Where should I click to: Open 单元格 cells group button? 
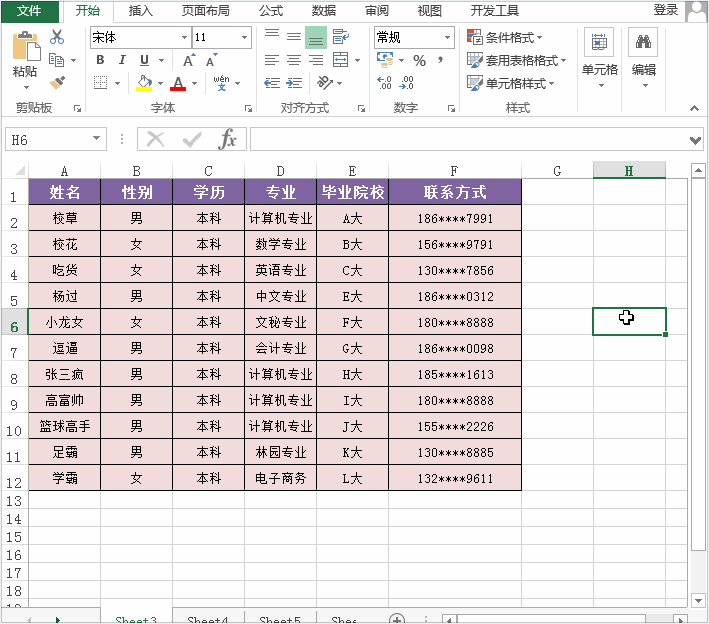pos(600,58)
